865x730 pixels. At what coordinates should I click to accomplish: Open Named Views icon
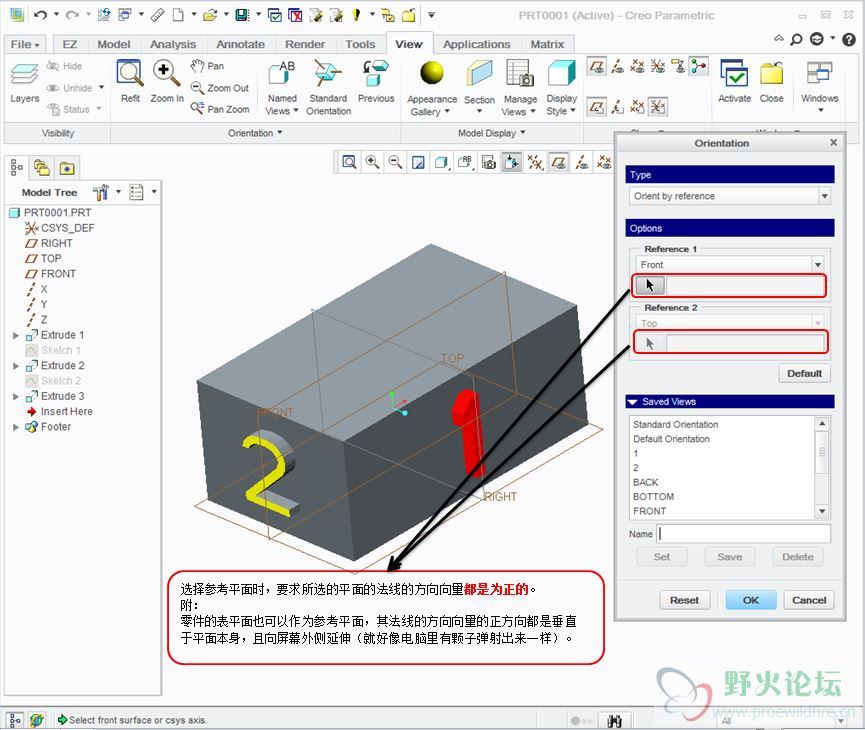(x=282, y=88)
